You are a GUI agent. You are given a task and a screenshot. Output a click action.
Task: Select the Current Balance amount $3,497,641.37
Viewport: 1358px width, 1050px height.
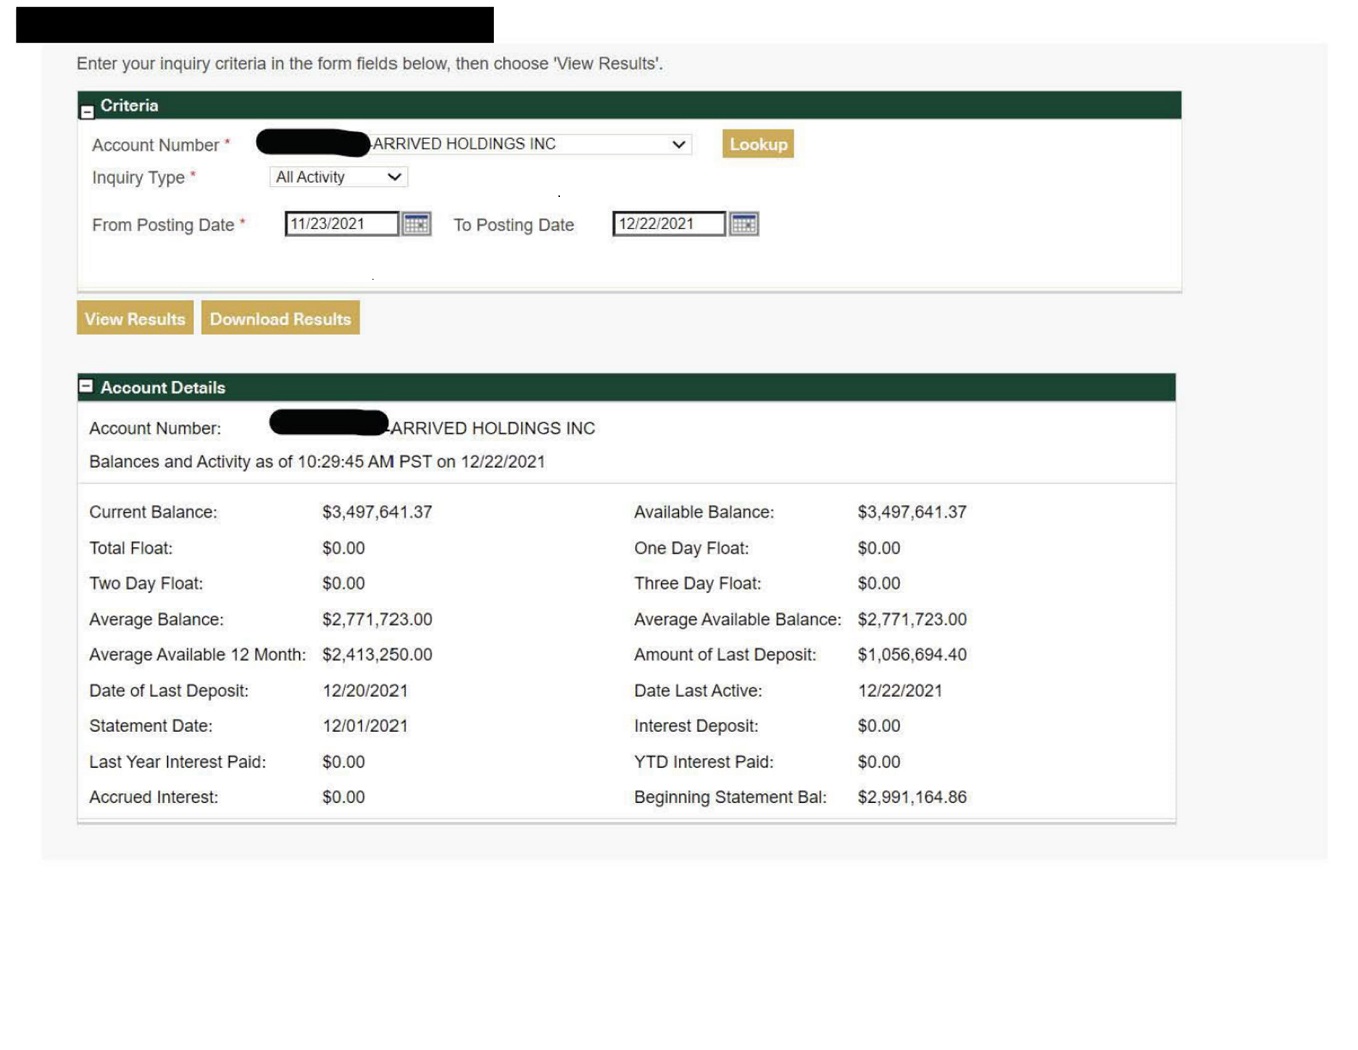[x=377, y=512]
